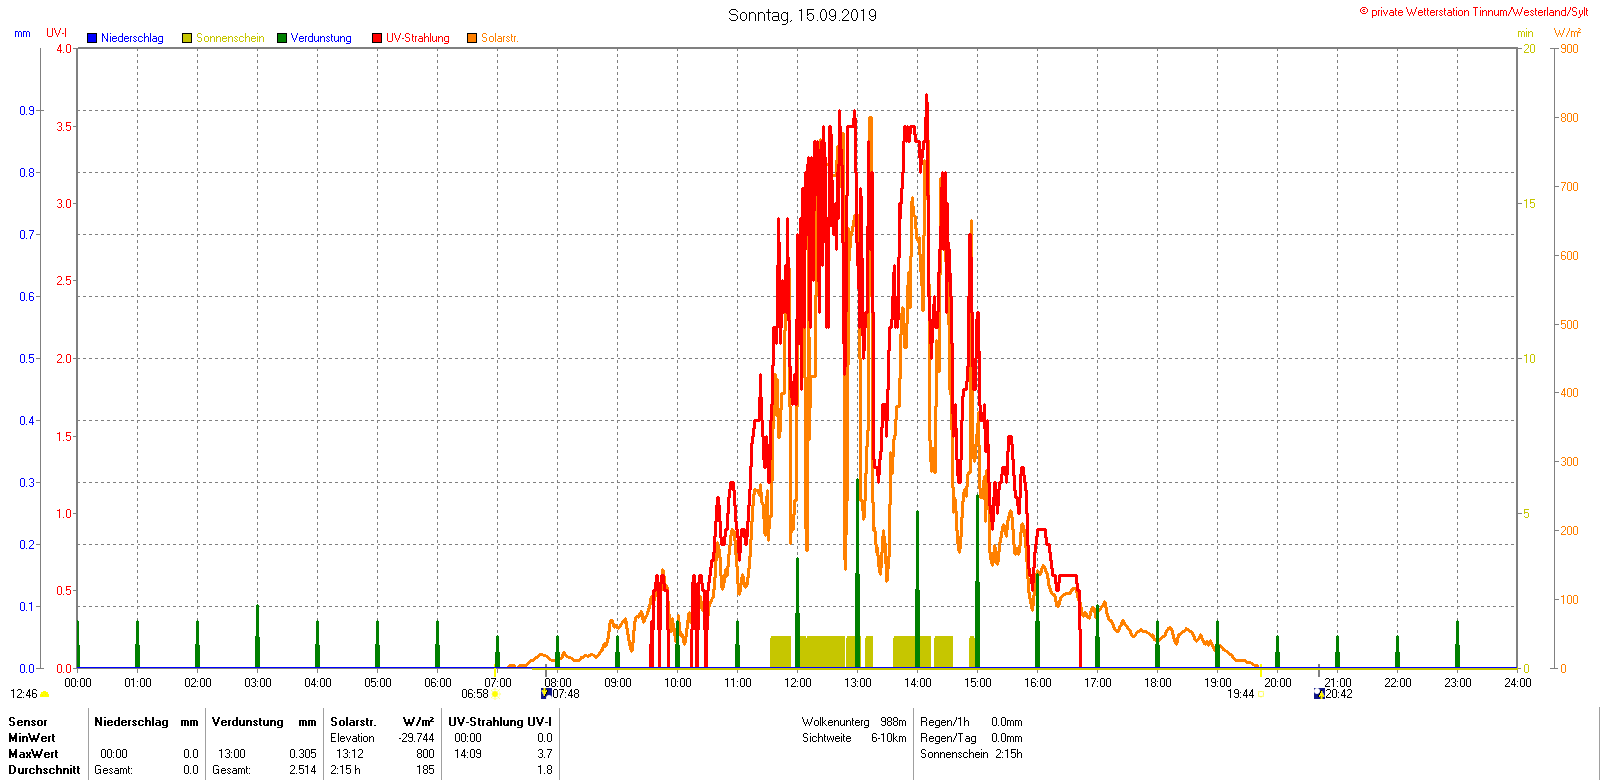The image size is (1600, 780).
Task: Click the Niederschlag legend label
Action: click(132, 38)
